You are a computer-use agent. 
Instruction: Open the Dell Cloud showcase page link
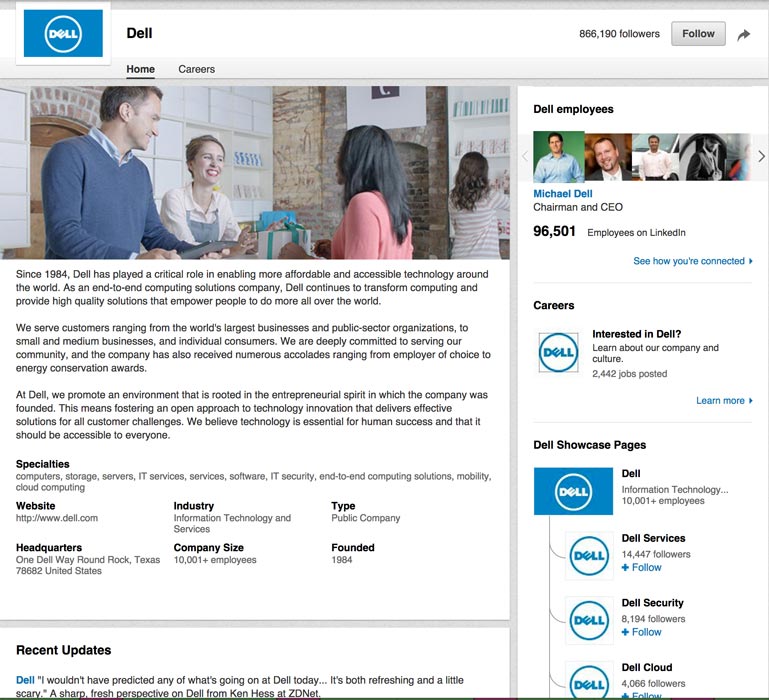[646, 668]
